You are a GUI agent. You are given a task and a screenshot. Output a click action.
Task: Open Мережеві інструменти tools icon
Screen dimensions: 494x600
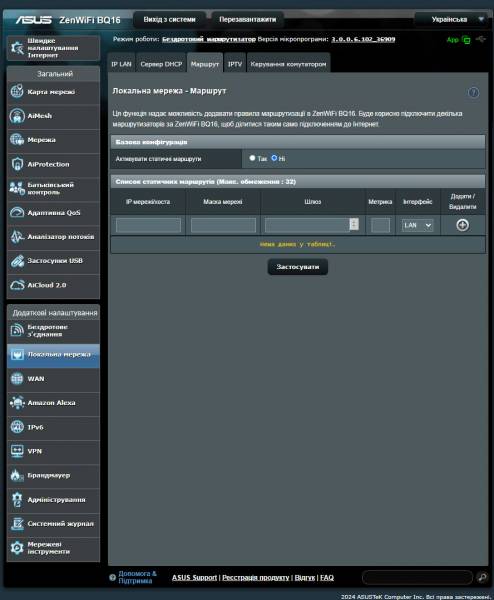click(17, 548)
